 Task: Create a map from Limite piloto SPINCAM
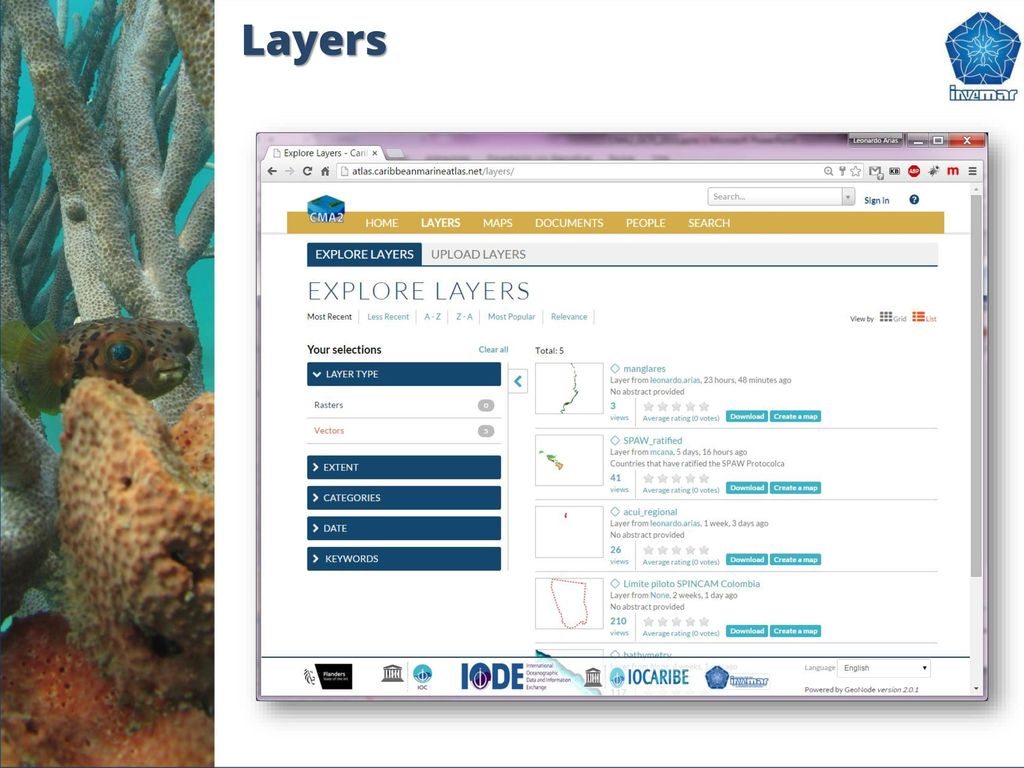point(795,631)
